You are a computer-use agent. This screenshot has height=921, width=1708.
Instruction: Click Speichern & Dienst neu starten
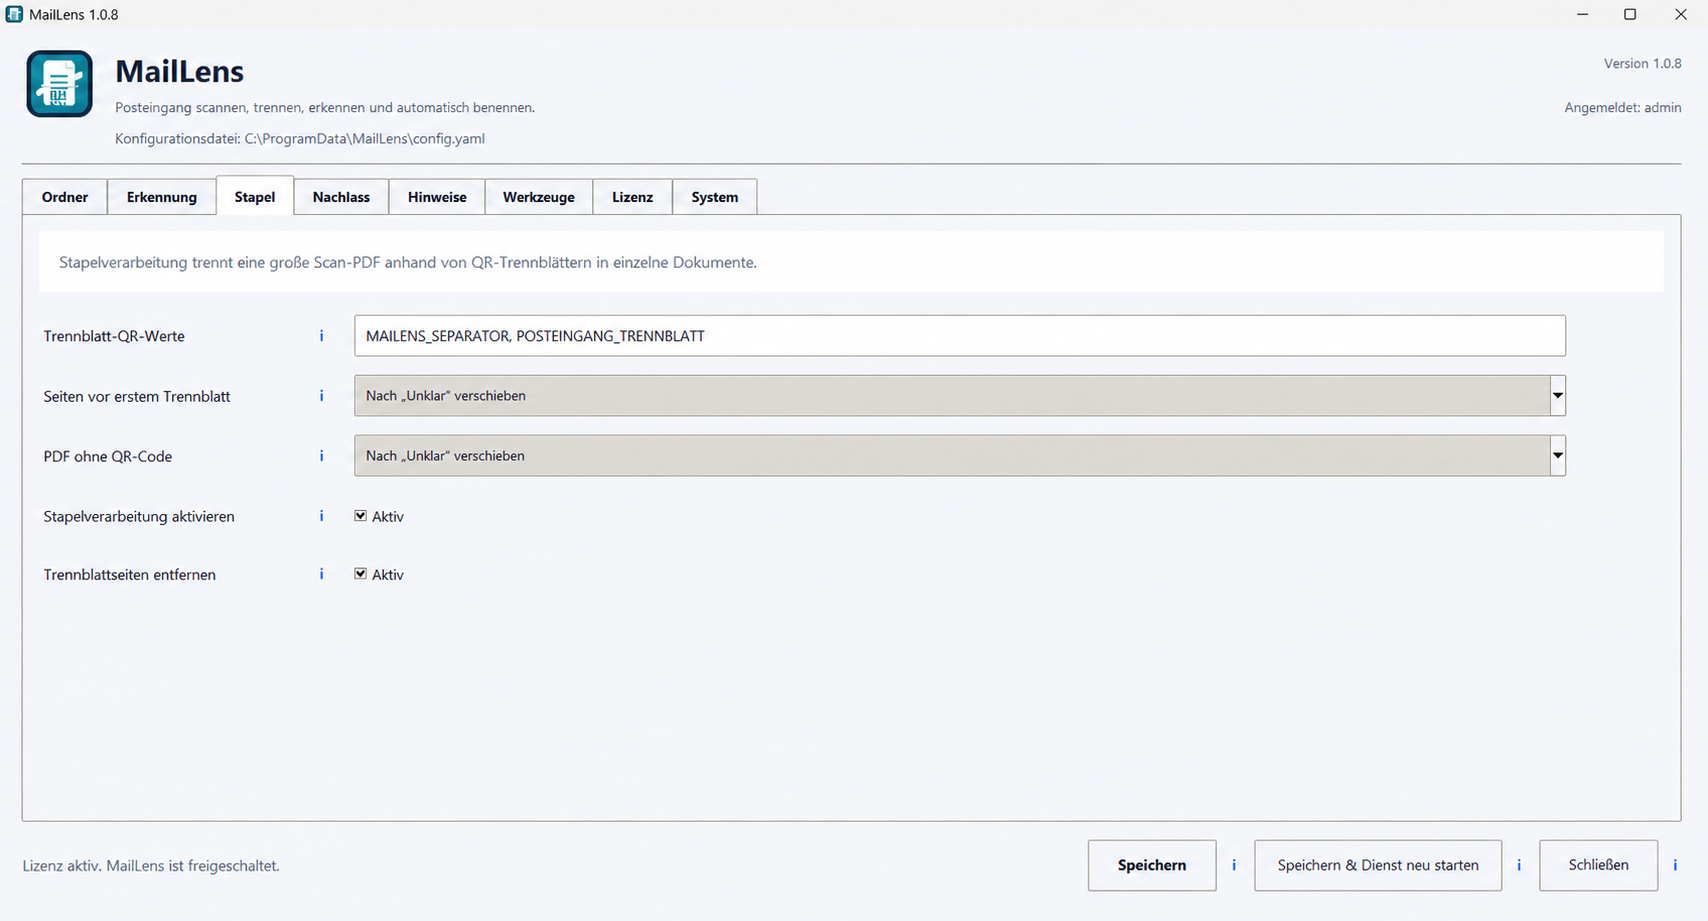click(1378, 865)
